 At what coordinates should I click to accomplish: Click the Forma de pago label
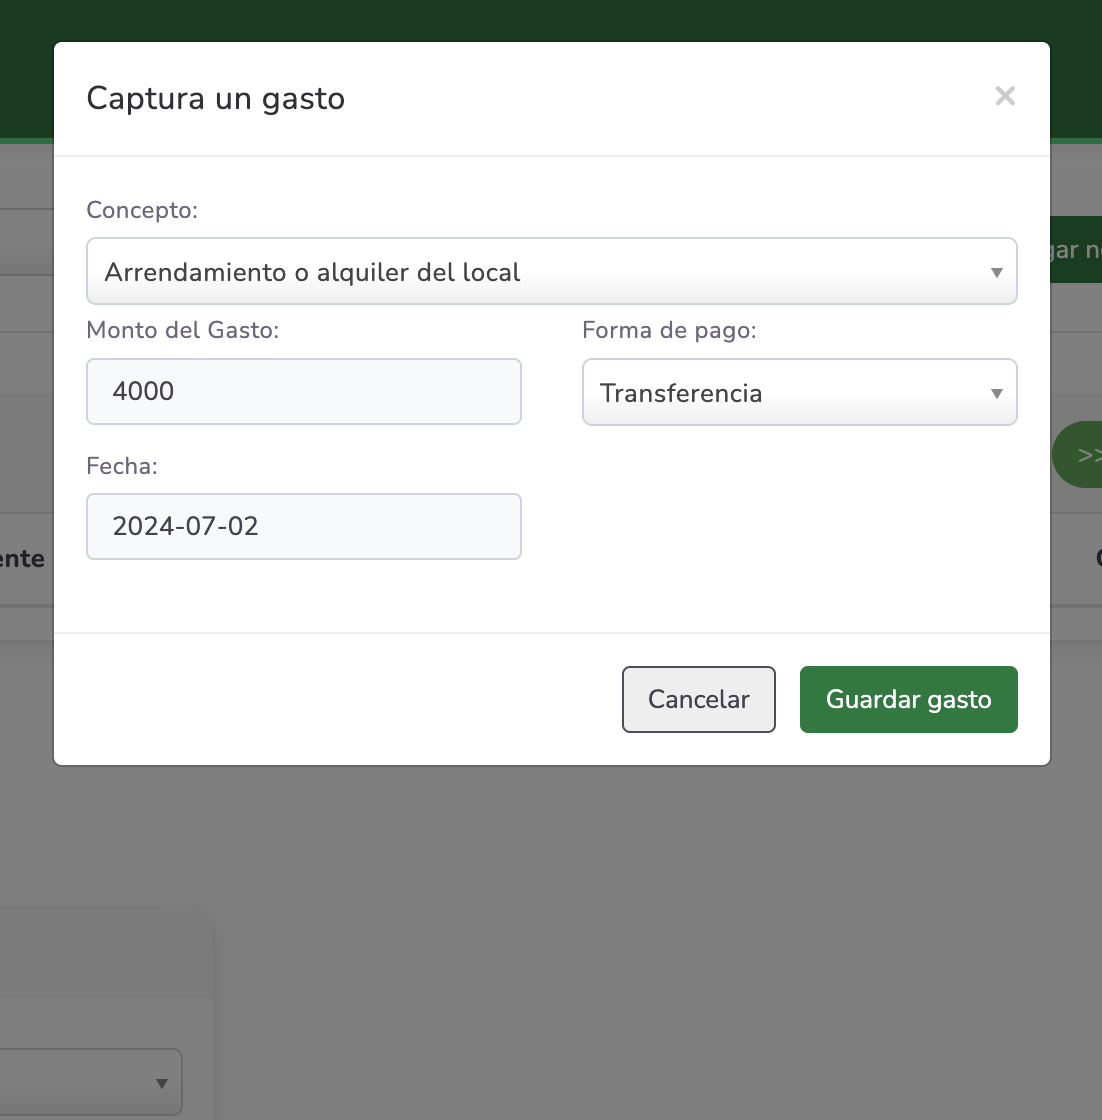(669, 330)
